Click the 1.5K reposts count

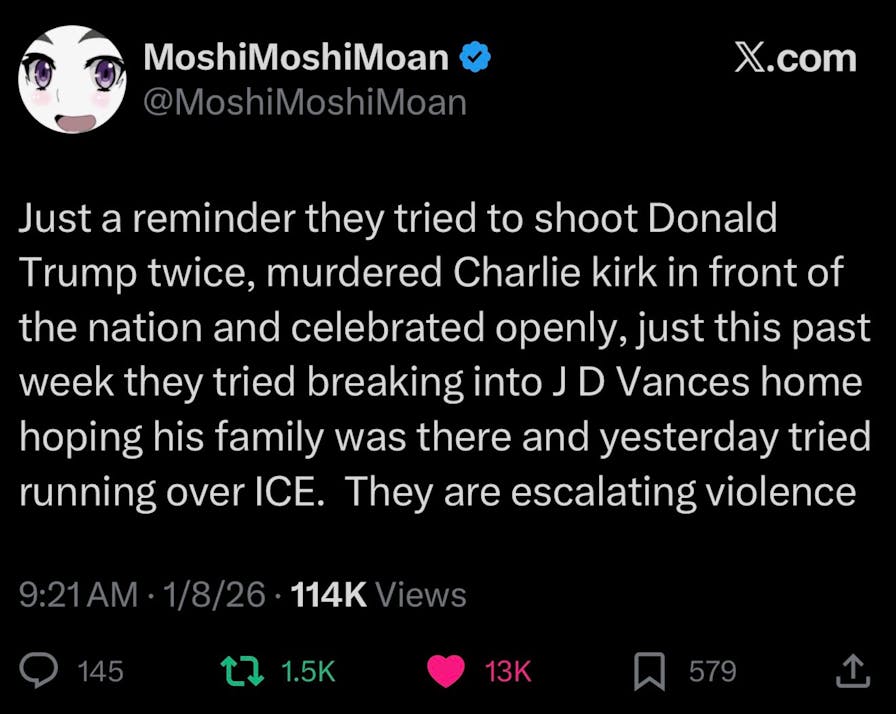tap(308, 671)
